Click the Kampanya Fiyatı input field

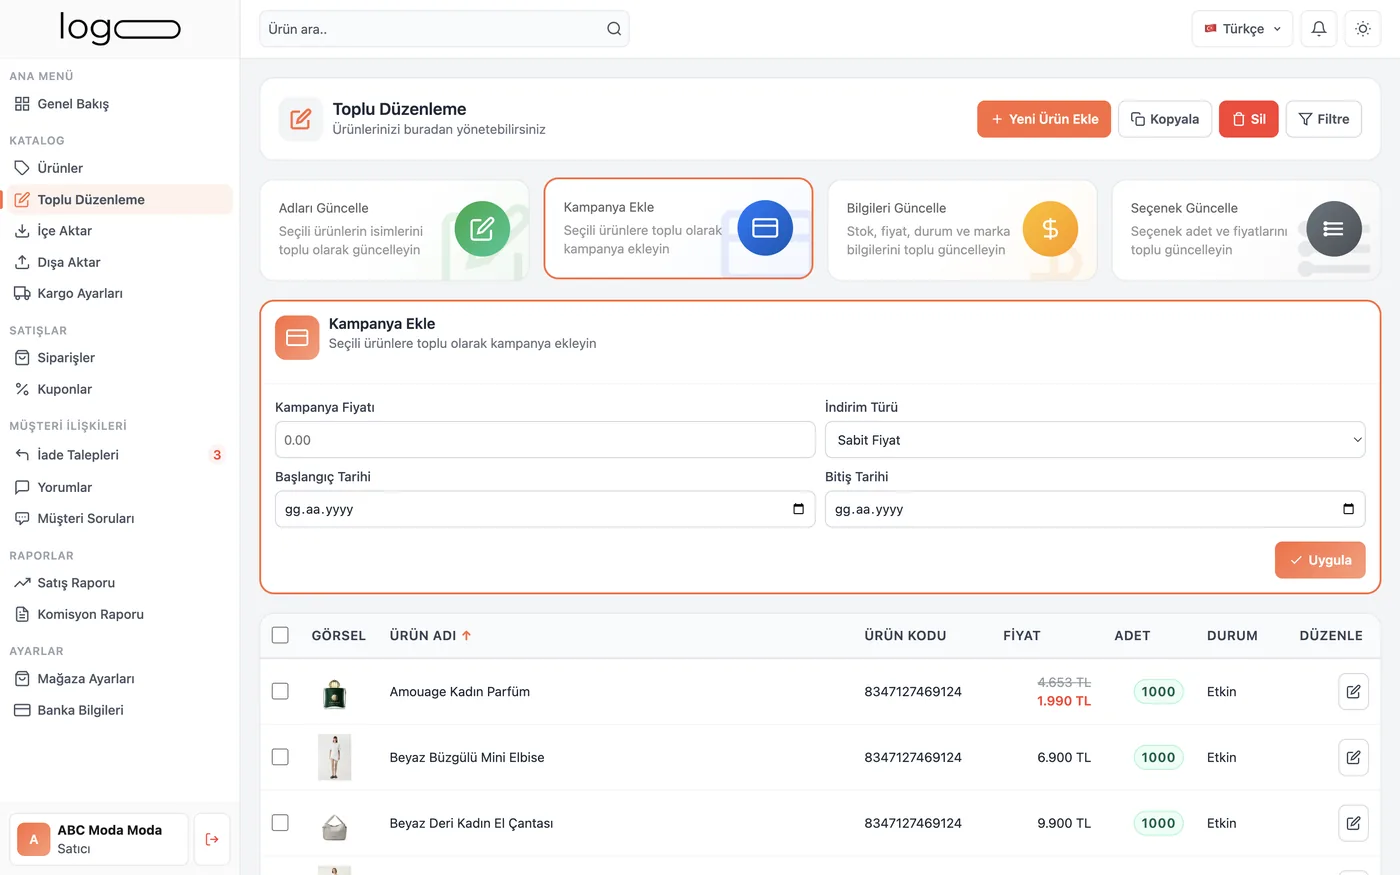(545, 440)
